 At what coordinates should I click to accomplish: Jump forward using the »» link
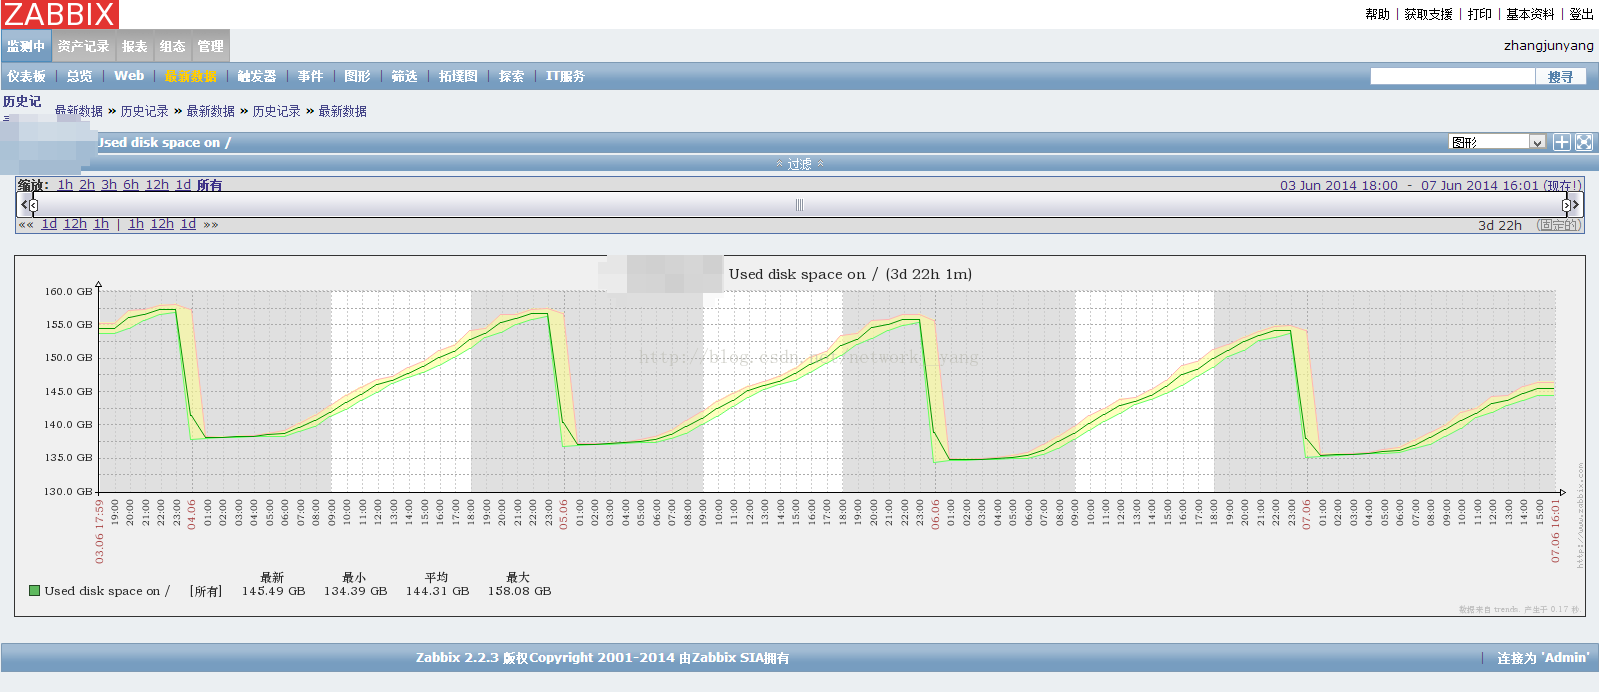[211, 225]
